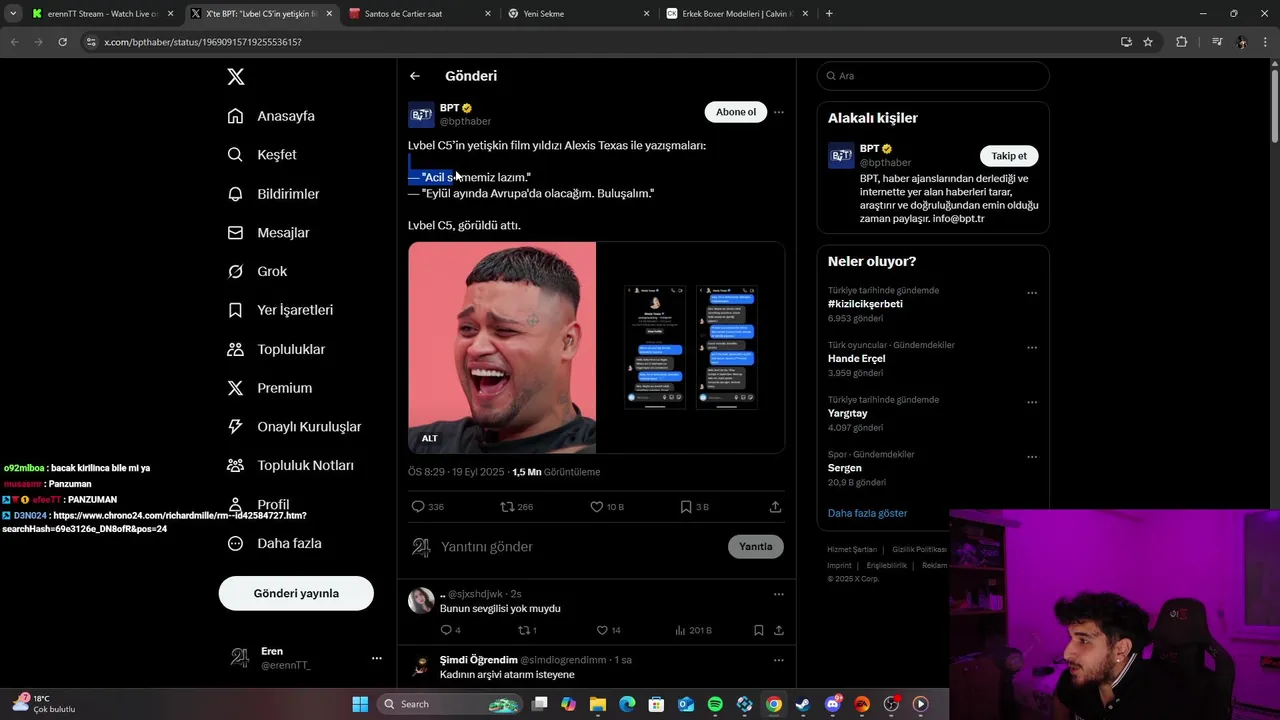Open BPT avatar on the post
The height and width of the screenshot is (720, 1280).
click(421, 115)
